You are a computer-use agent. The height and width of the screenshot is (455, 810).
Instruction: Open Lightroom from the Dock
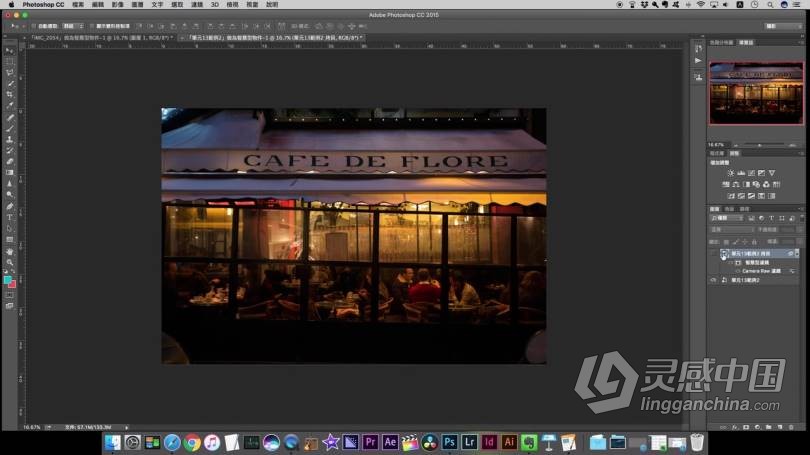click(469, 442)
